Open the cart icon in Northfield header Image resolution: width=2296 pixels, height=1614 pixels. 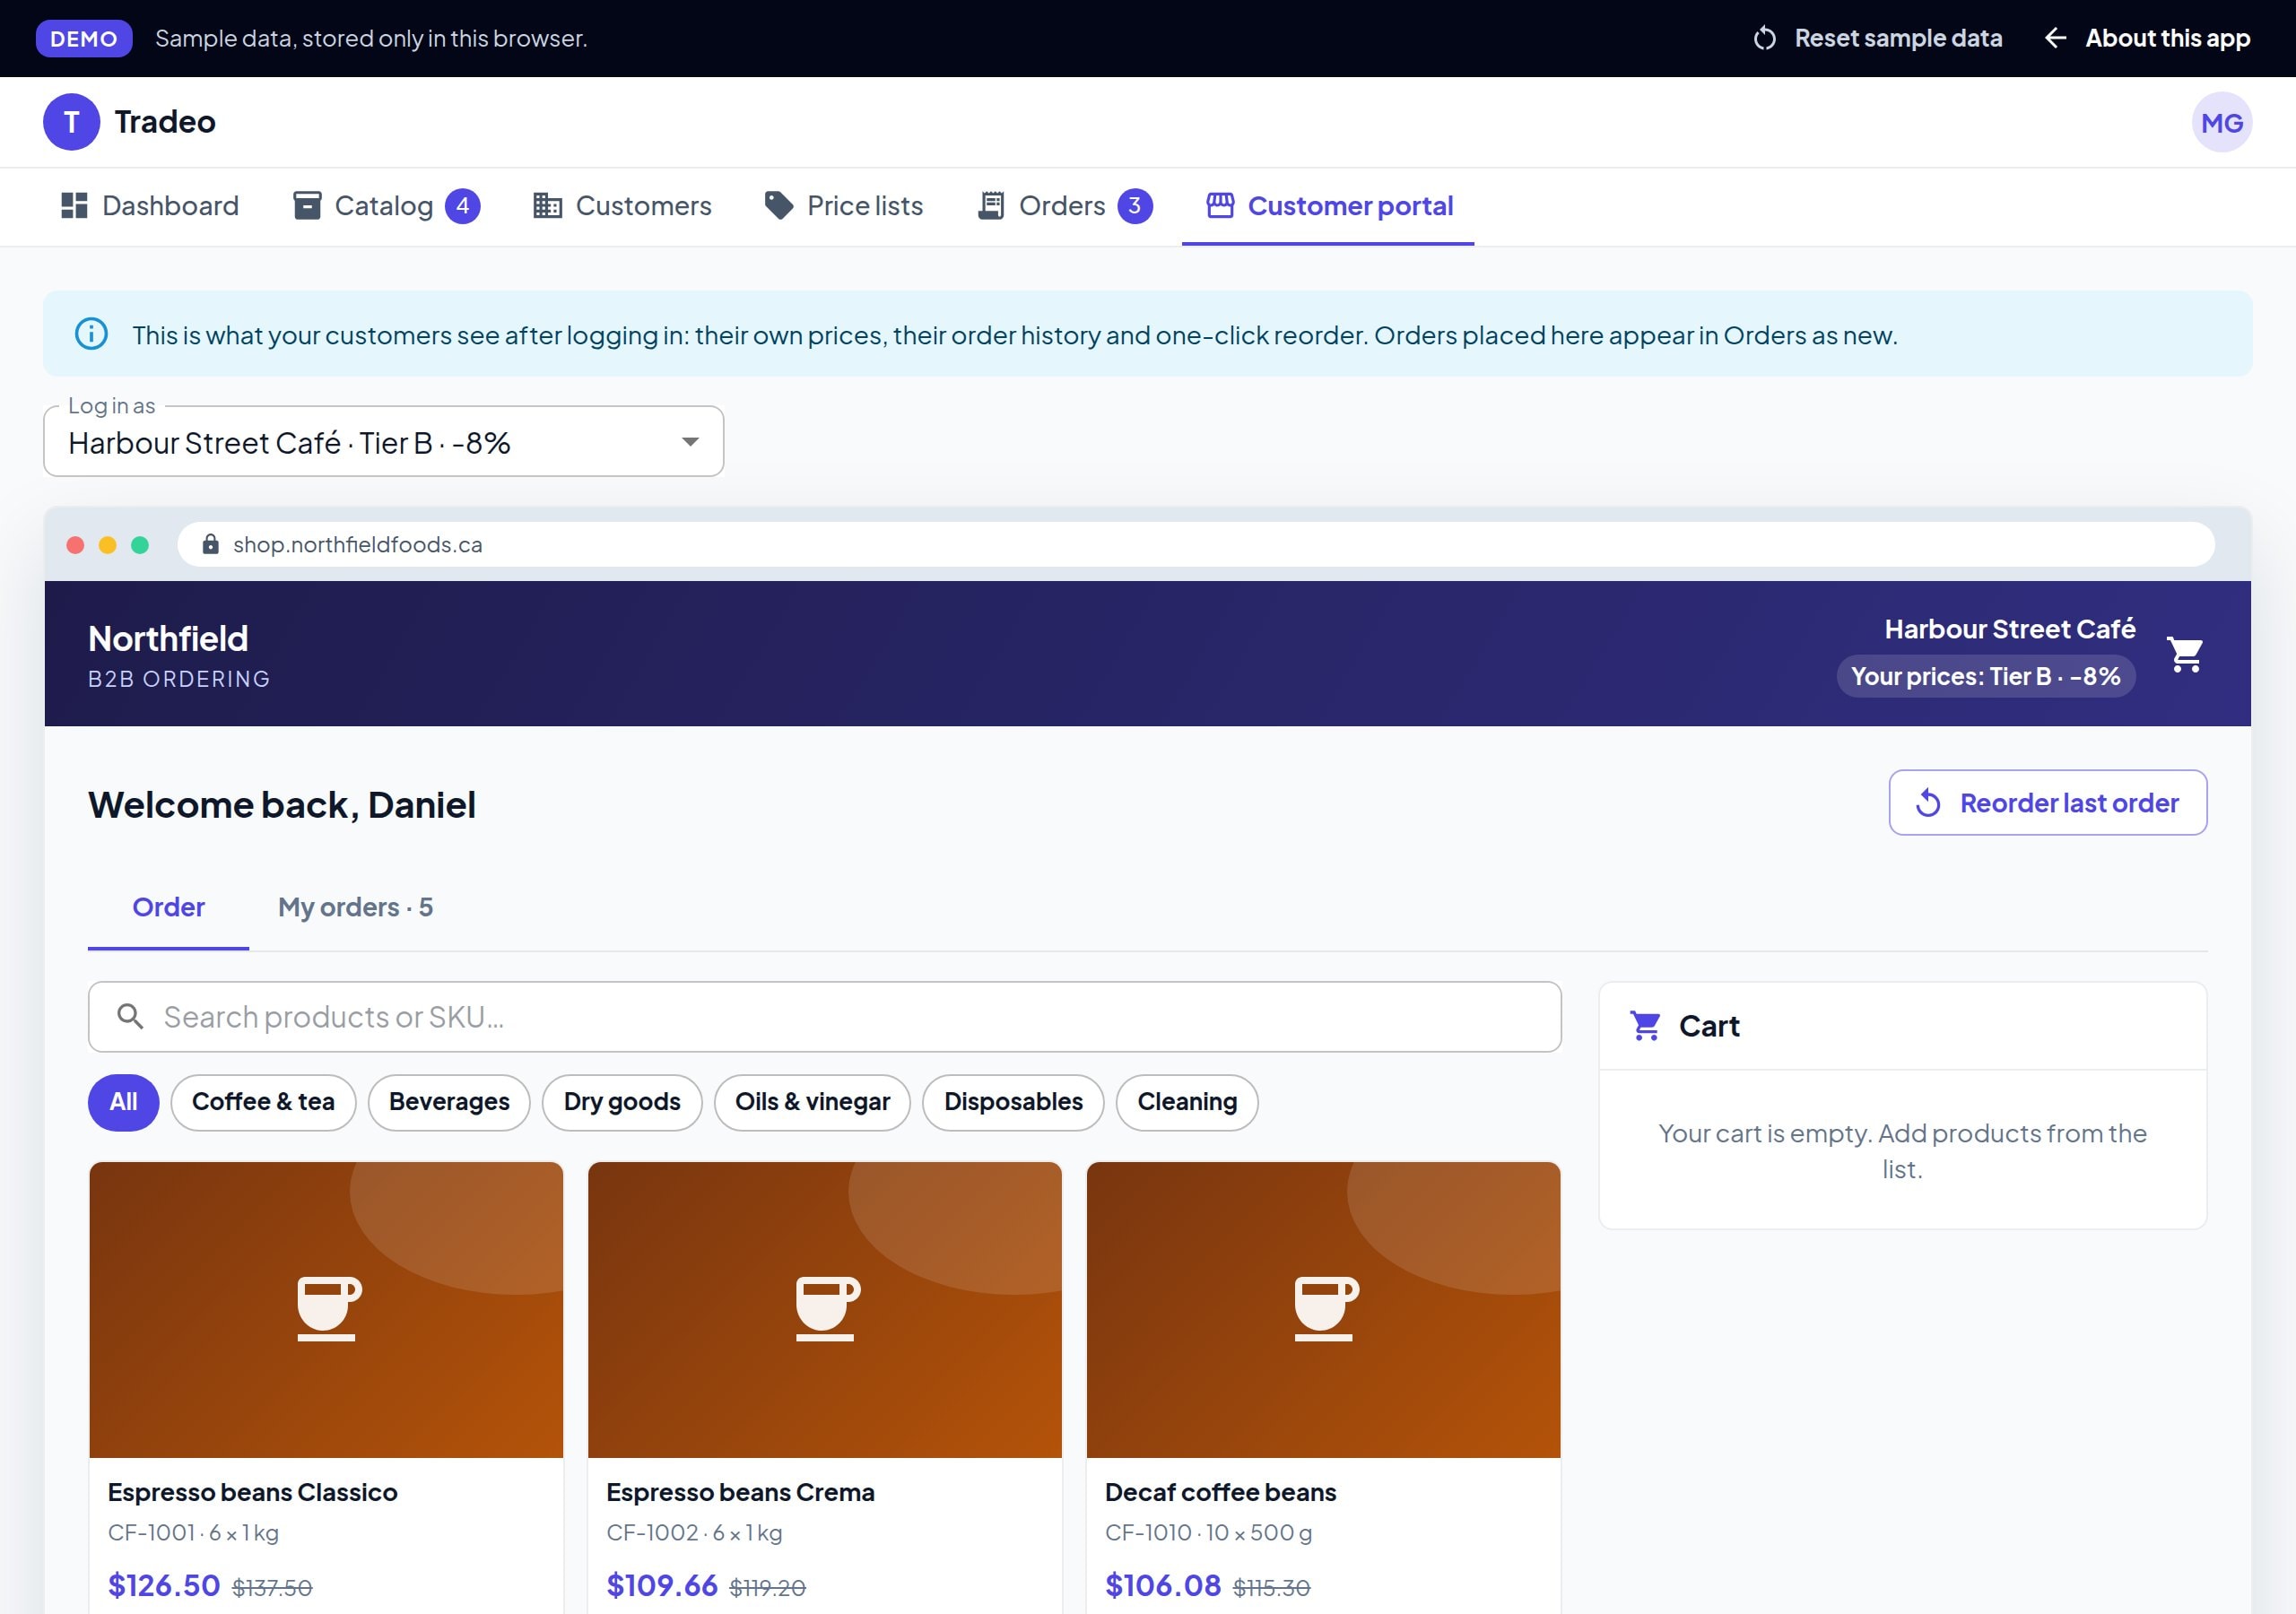(x=2185, y=655)
